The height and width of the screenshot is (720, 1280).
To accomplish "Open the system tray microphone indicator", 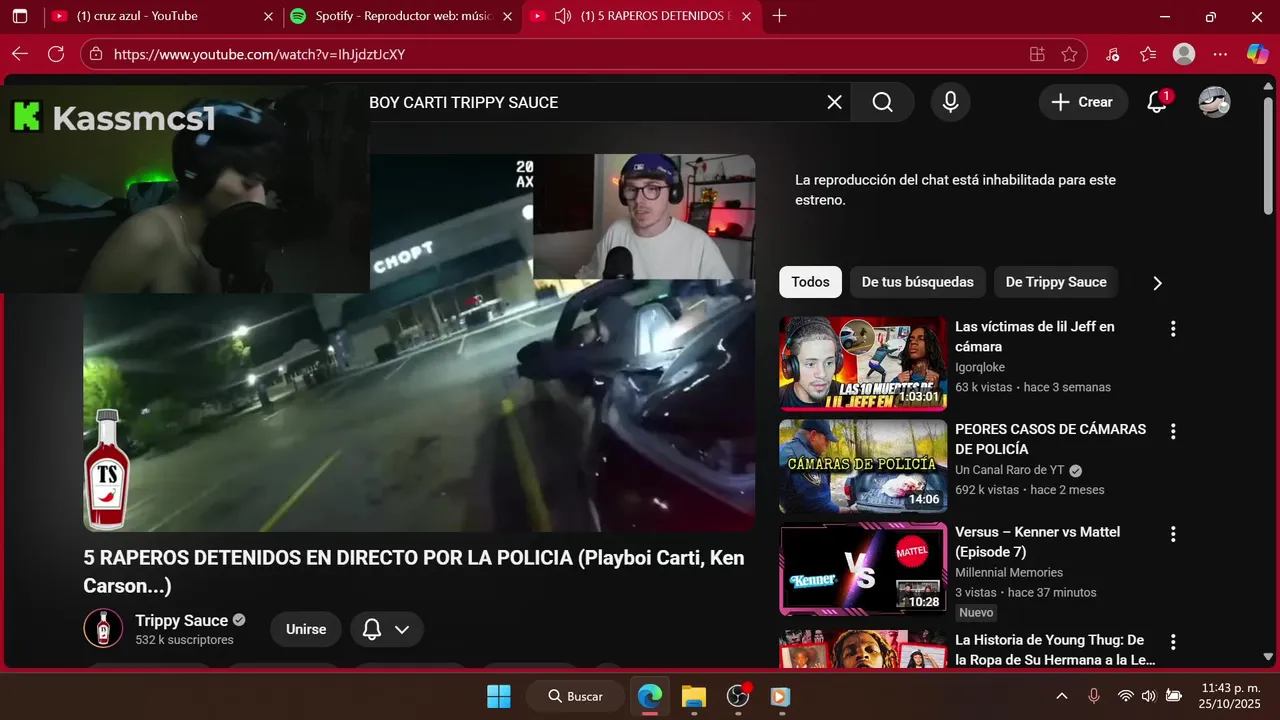I will click(x=1094, y=696).
